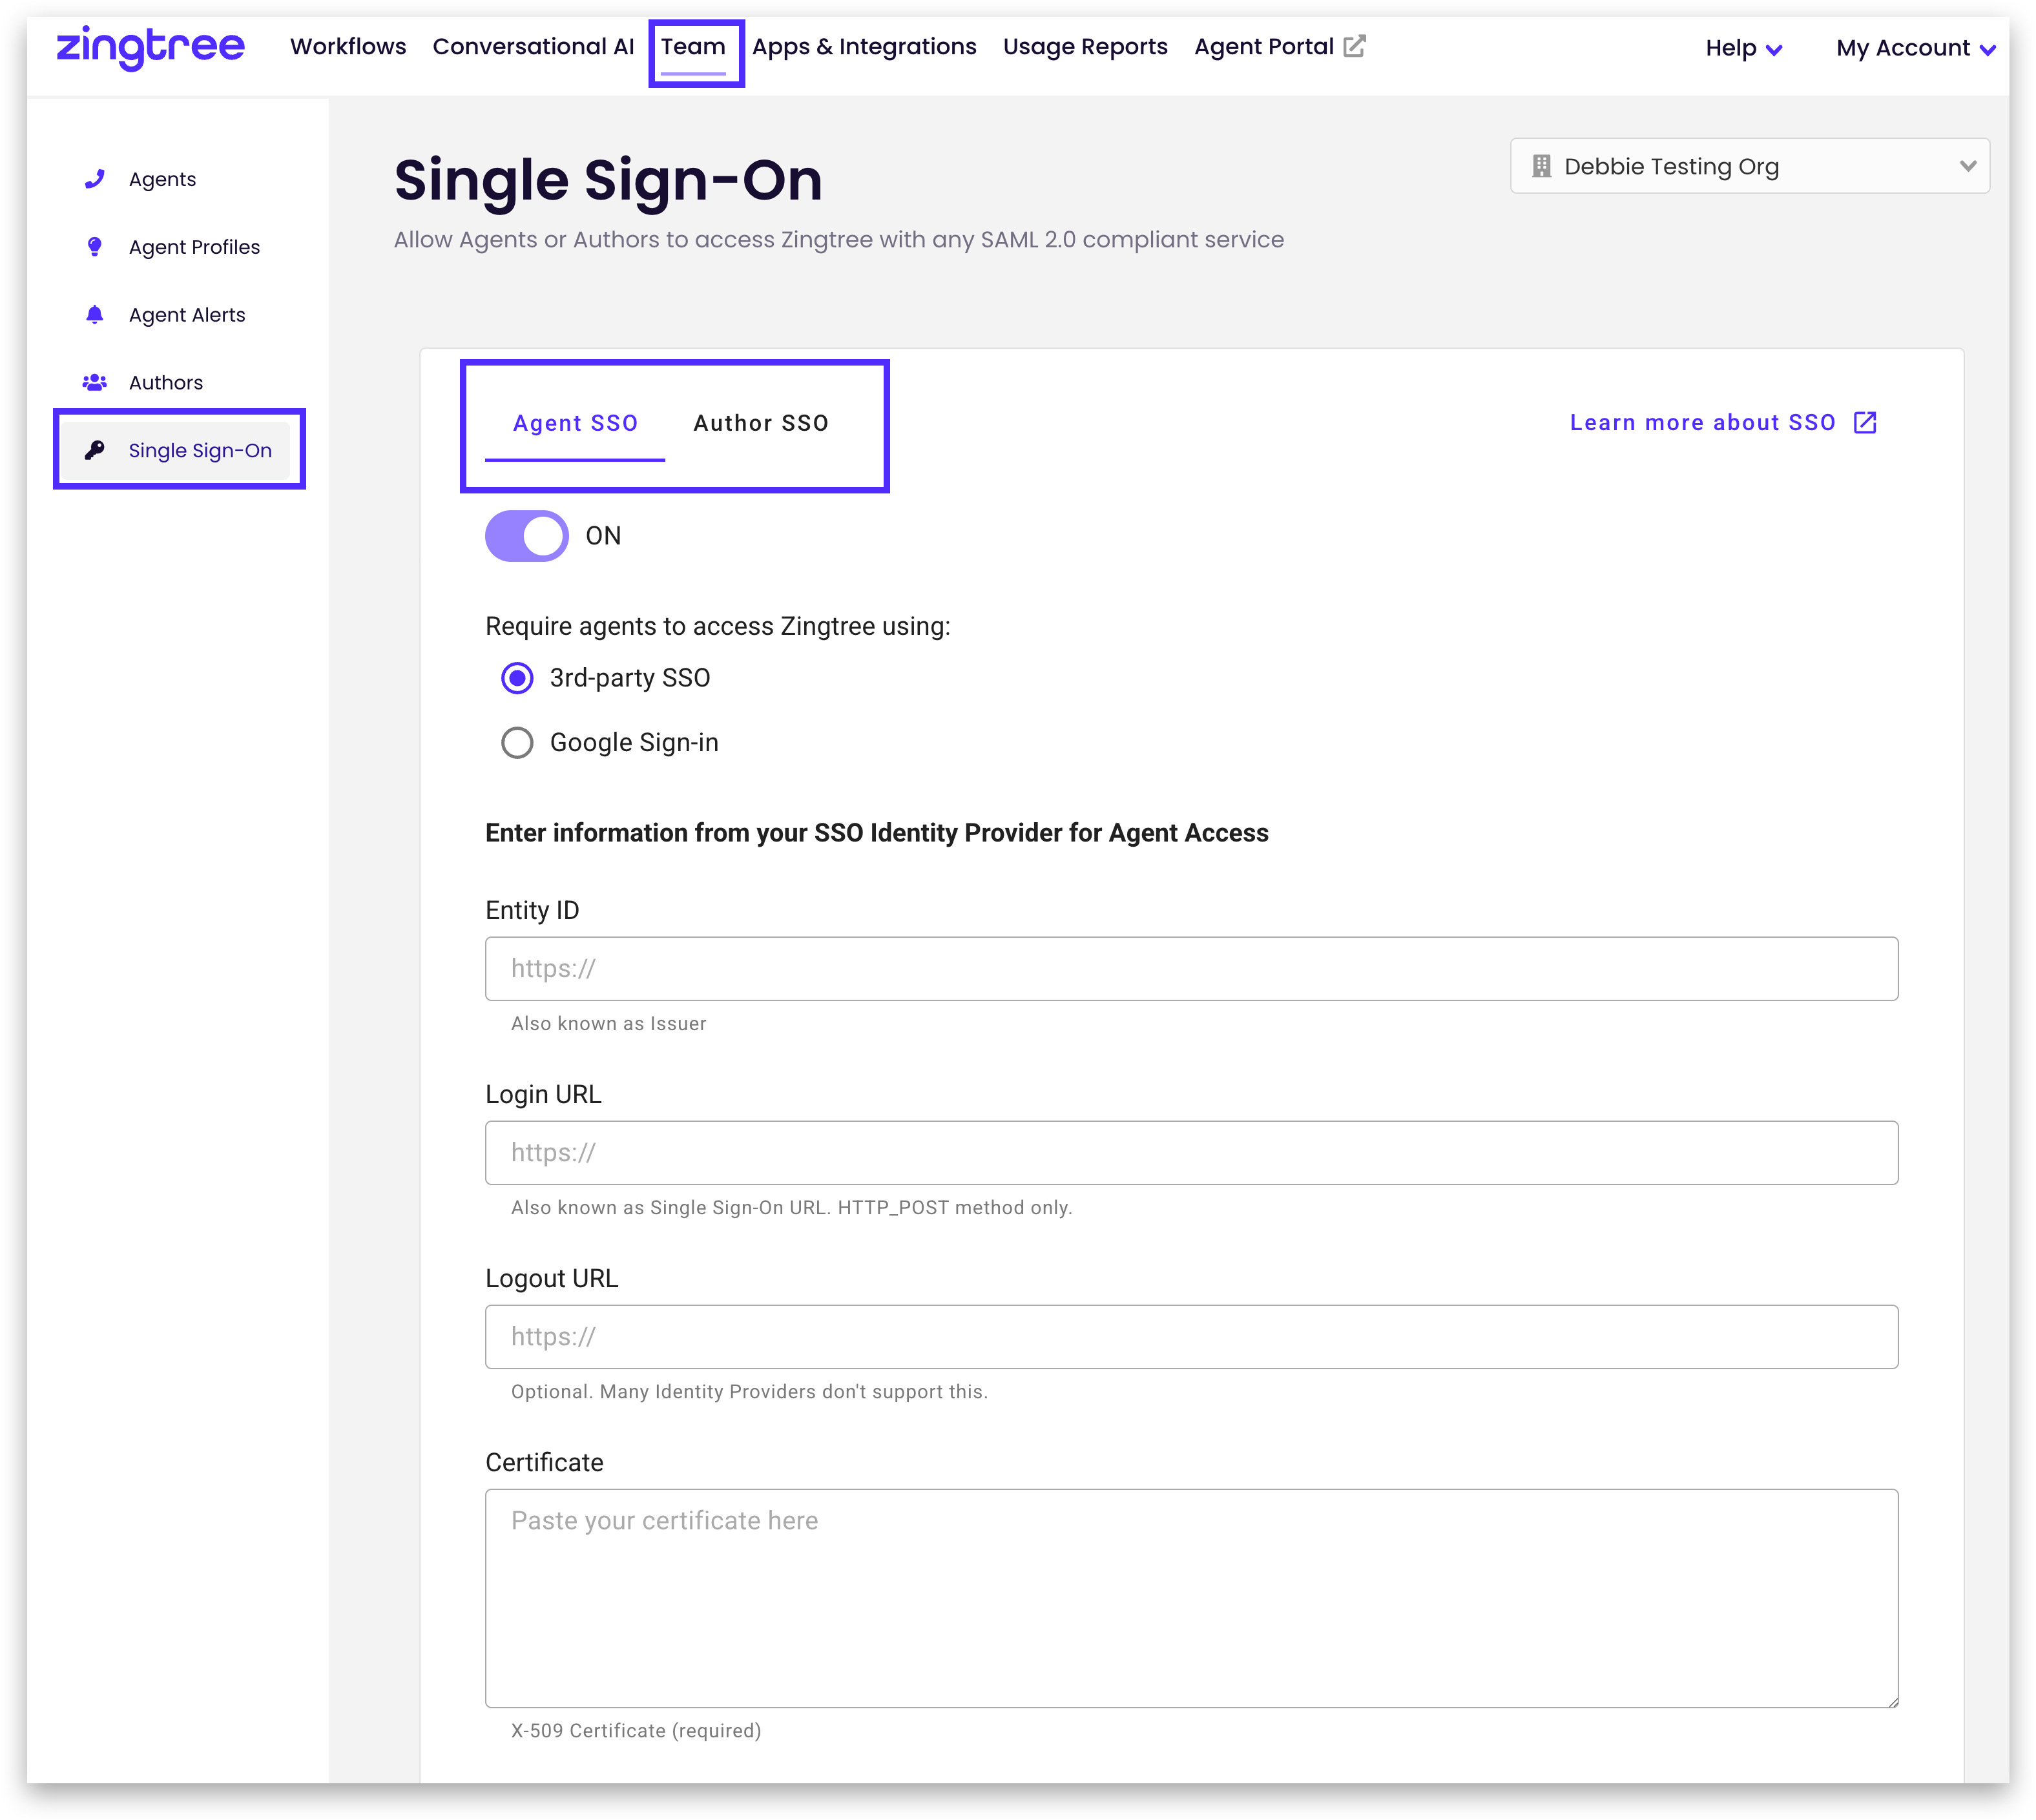Click the Agents phone icon
The width and height of the screenshot is (2036, 1820).
95,179
